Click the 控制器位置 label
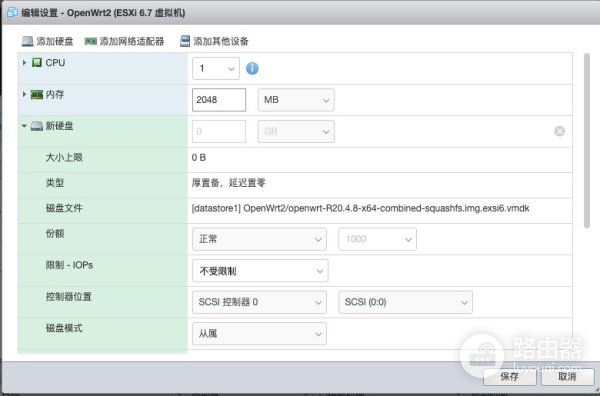This screenshot has height=396, width=600. [68, 297]
